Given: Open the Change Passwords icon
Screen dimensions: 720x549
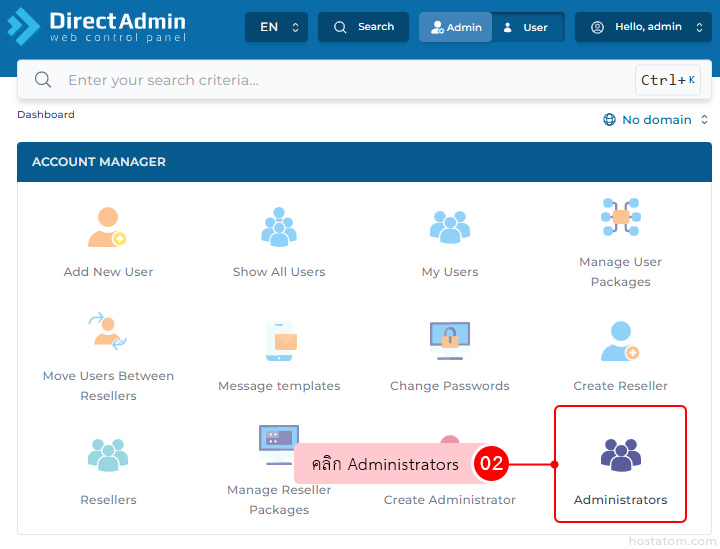Looking at the screenshot, I should [450, 341].
